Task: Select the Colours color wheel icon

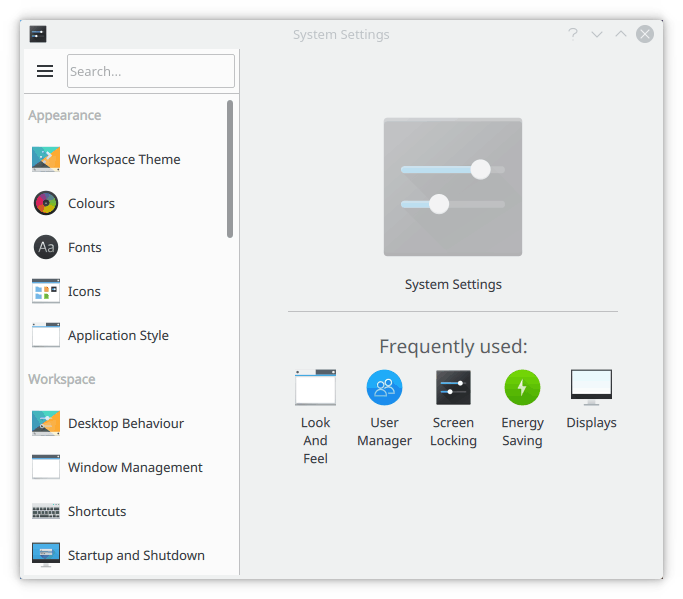Action: [x=46, y=203]
